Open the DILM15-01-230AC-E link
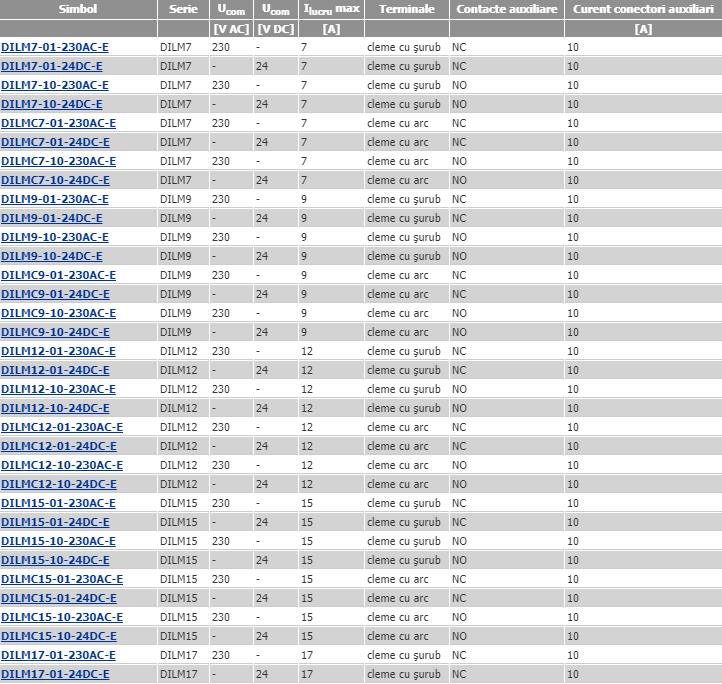 tap(58, 503)
